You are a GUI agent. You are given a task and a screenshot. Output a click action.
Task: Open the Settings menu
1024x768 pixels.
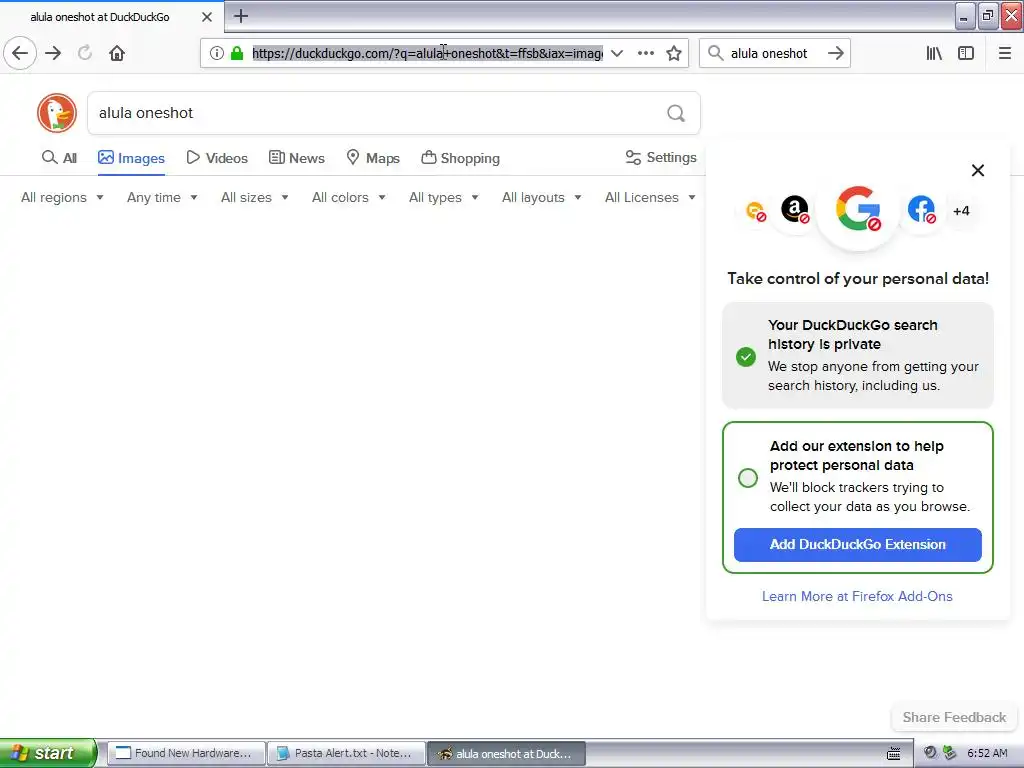point(661,157)
